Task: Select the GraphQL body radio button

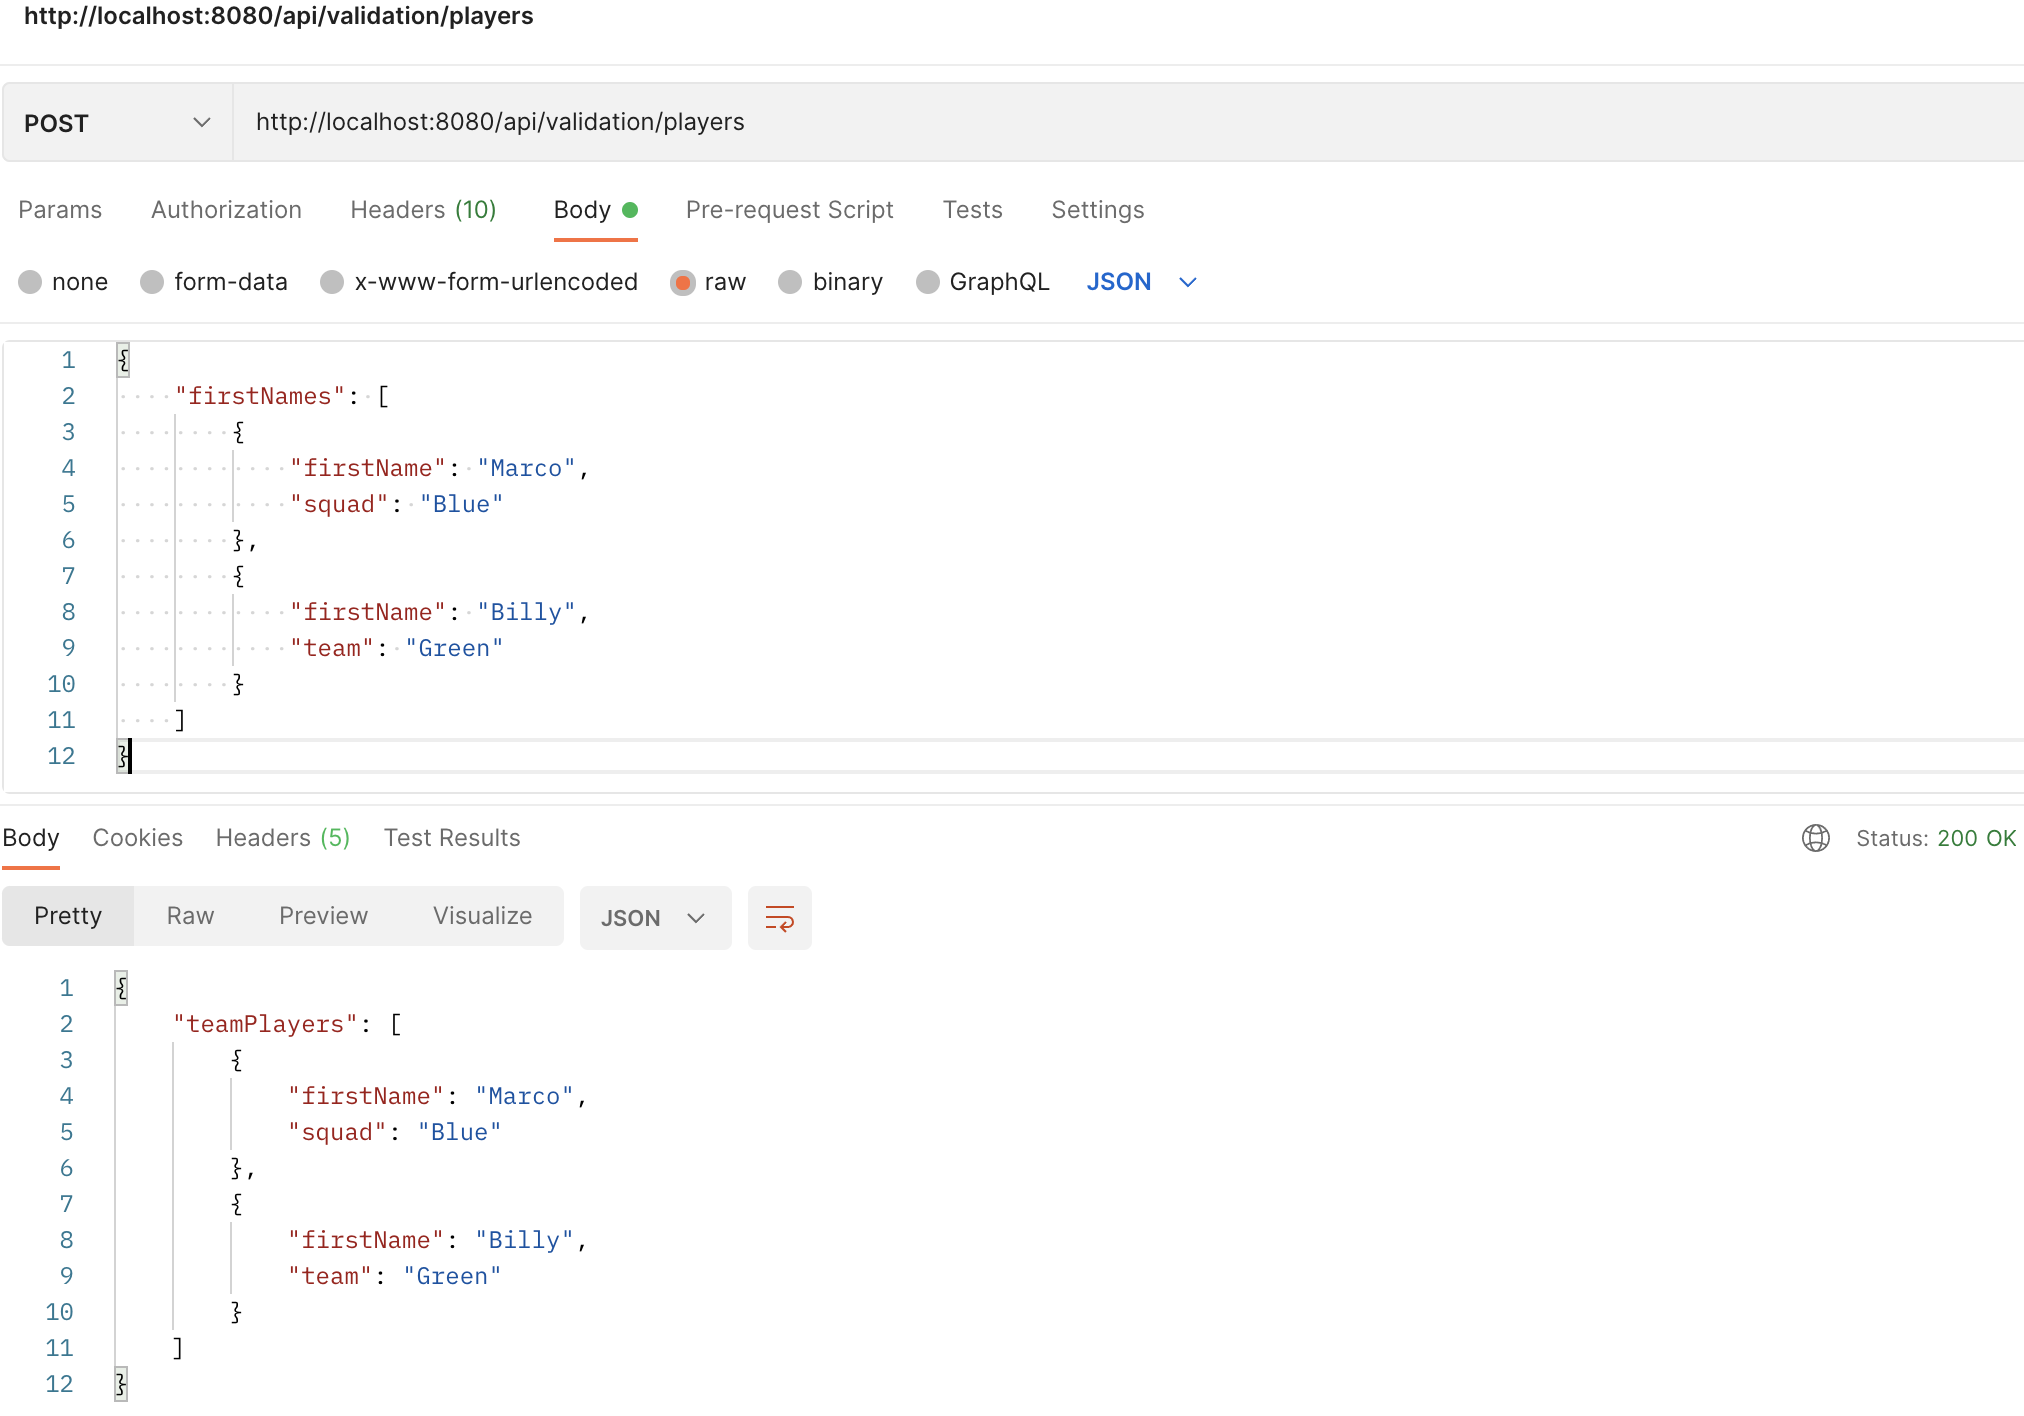Action: coord(928,282)
